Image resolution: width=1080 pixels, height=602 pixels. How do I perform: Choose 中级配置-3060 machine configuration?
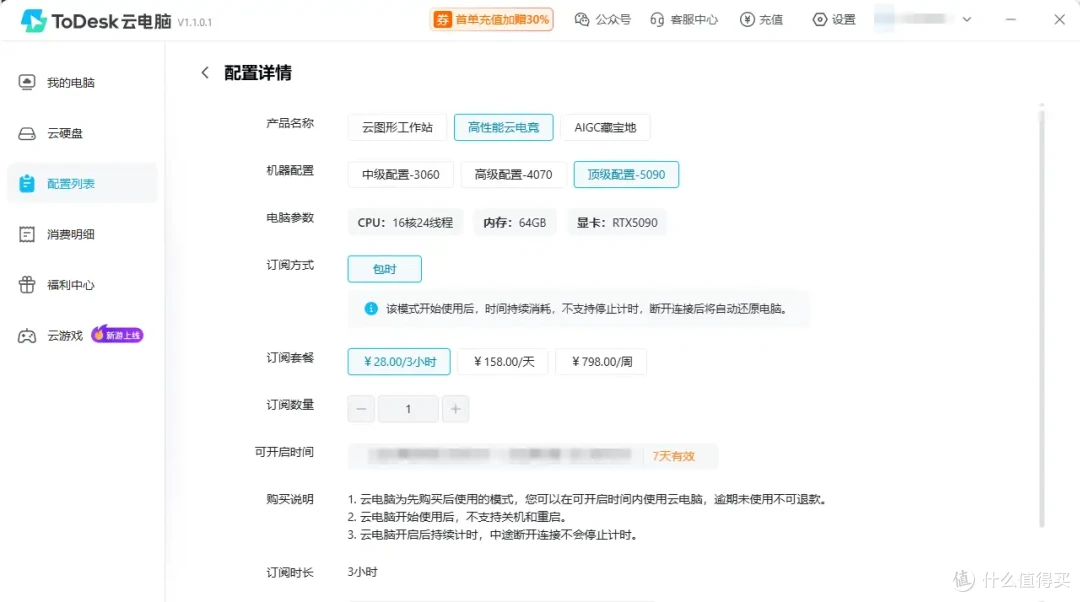pyautogui.click(x=400, y=174)
